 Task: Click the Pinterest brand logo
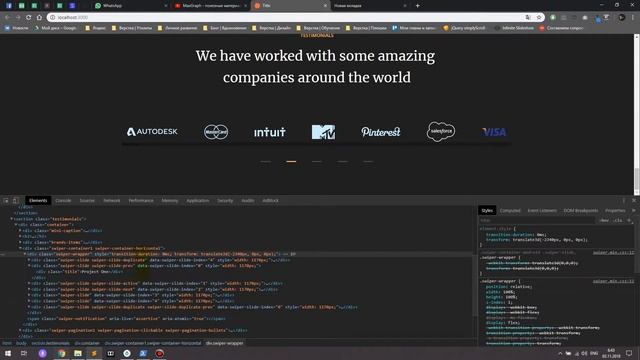tap(380, 132)
